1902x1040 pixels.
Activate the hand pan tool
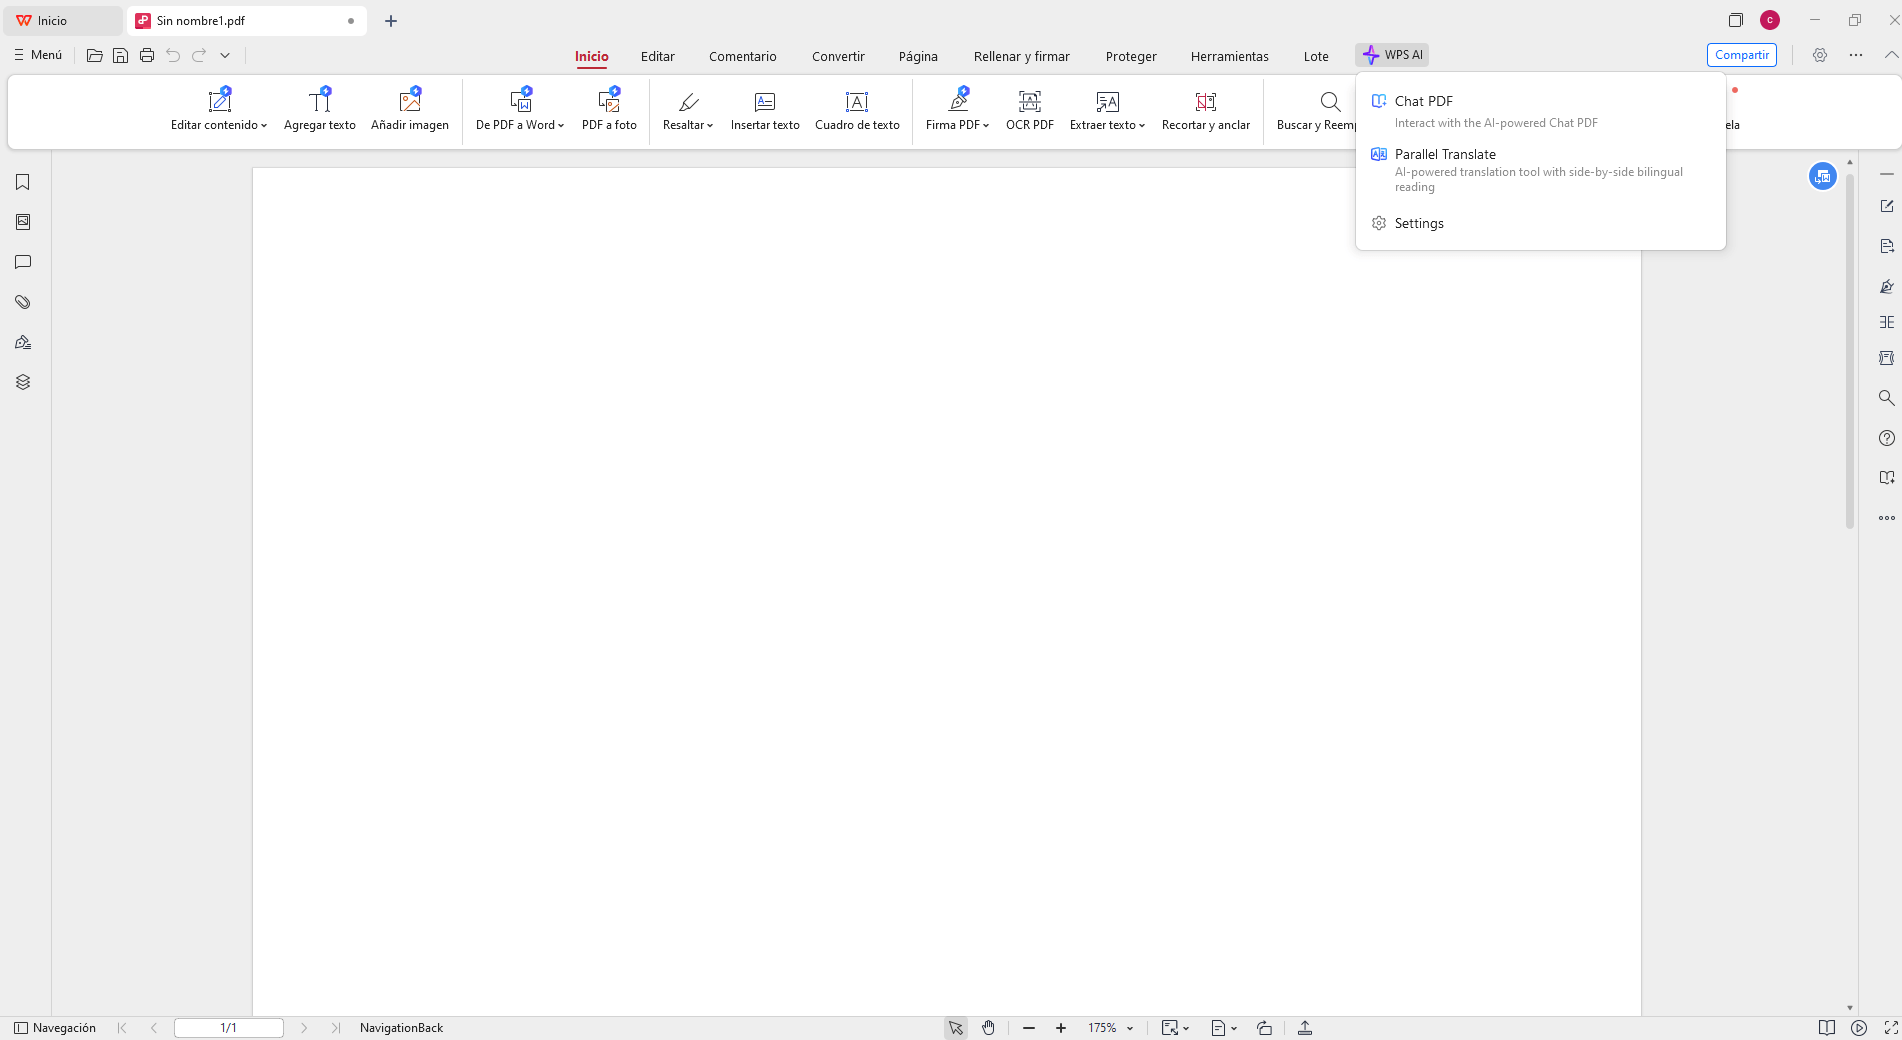tap(988, 1028)
